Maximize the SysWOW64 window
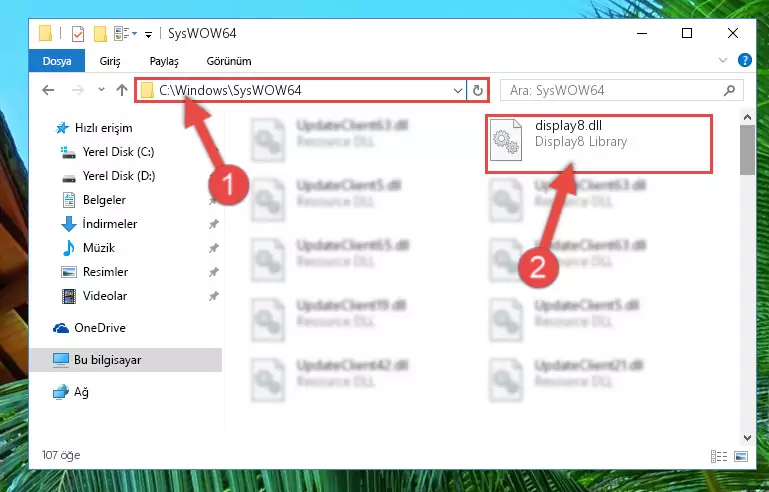 [687, 33]
